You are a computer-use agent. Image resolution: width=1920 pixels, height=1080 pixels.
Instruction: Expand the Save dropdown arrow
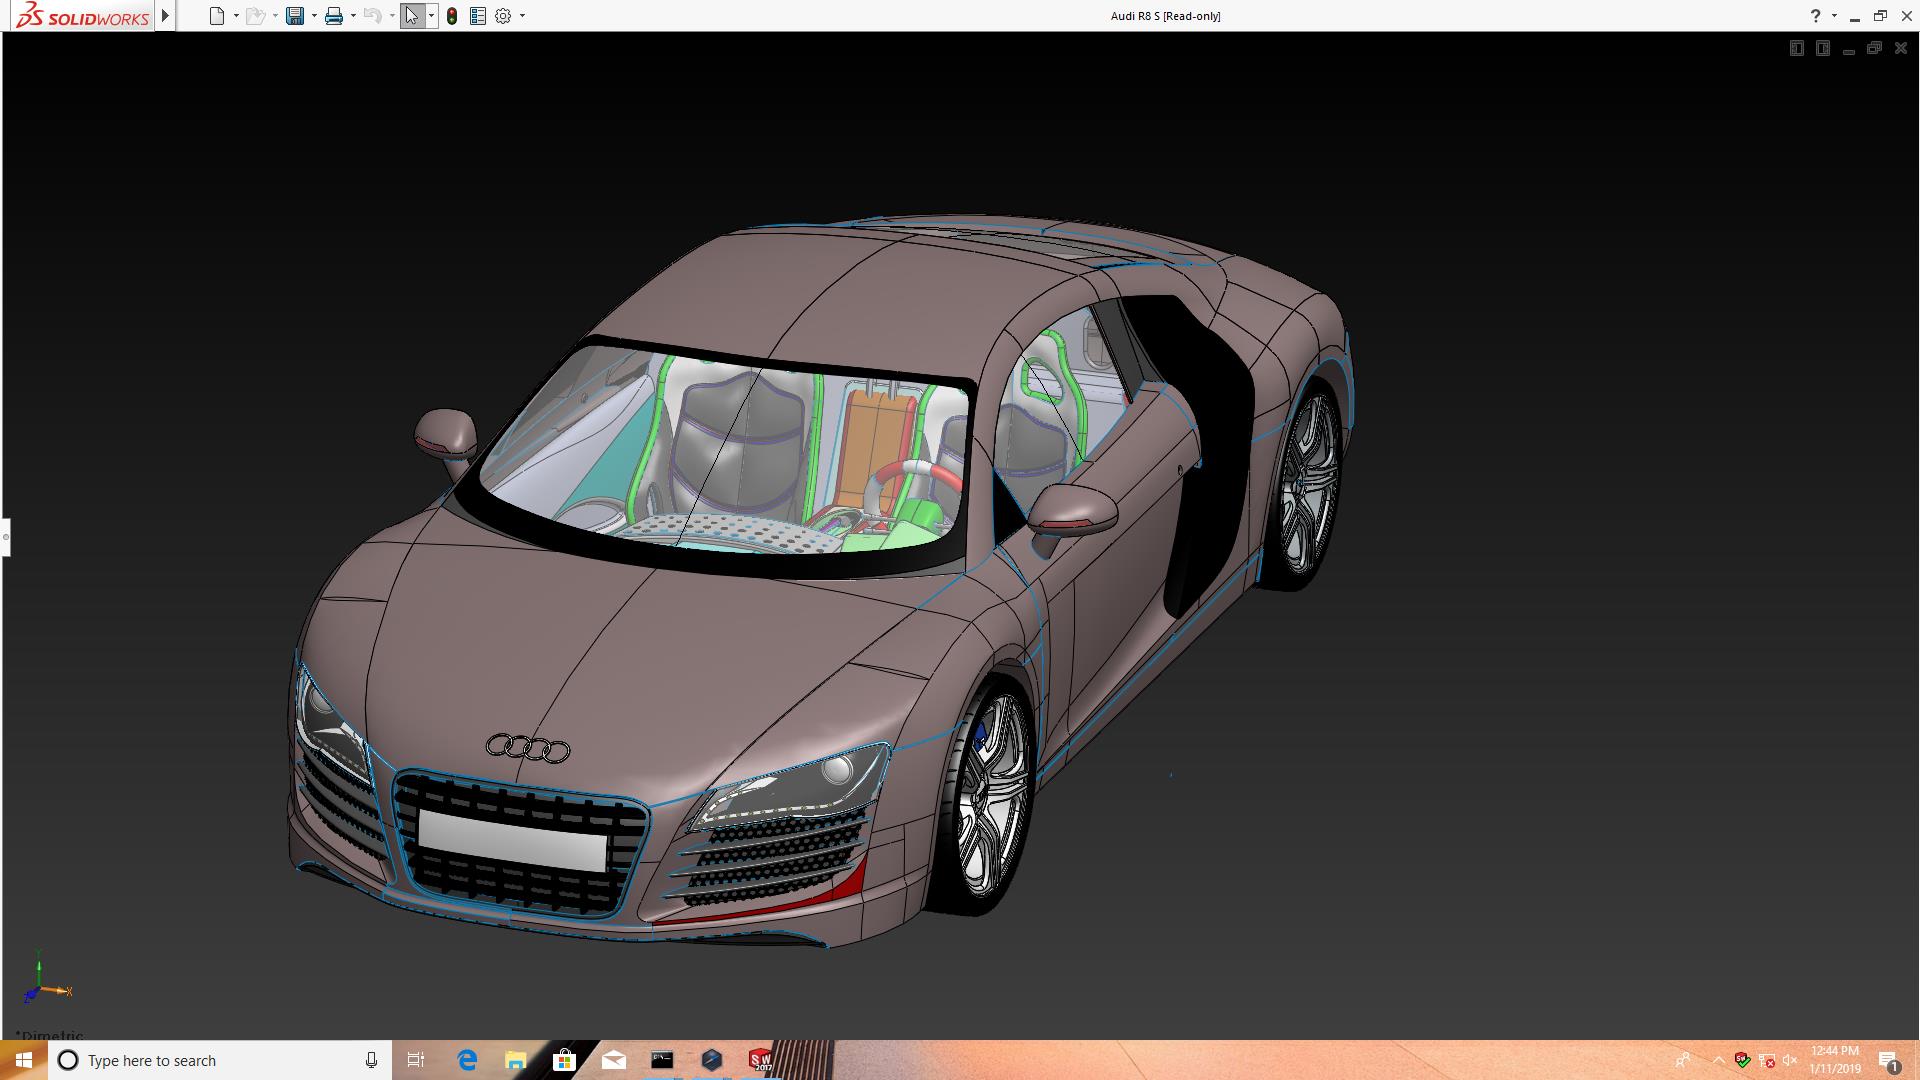(x=314, y=16)
